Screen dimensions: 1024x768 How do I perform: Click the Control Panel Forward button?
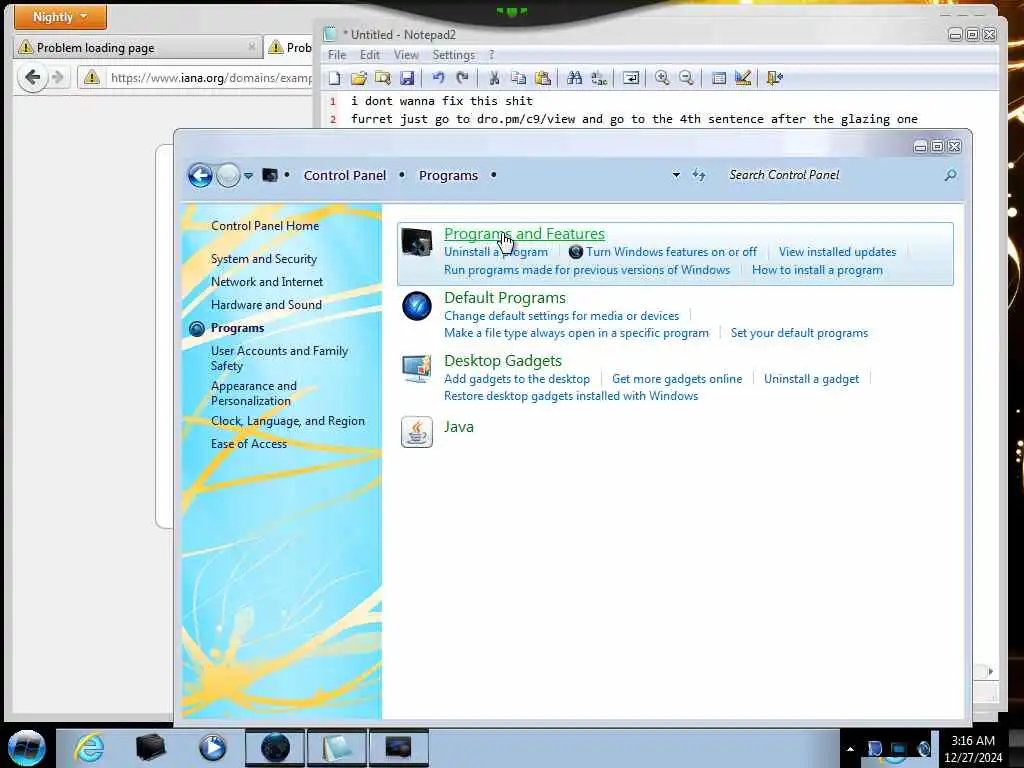228,175
